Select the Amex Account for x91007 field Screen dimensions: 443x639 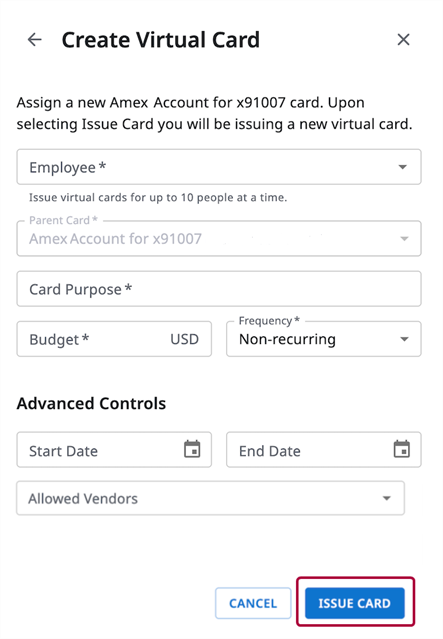click(x=219, y=238)
